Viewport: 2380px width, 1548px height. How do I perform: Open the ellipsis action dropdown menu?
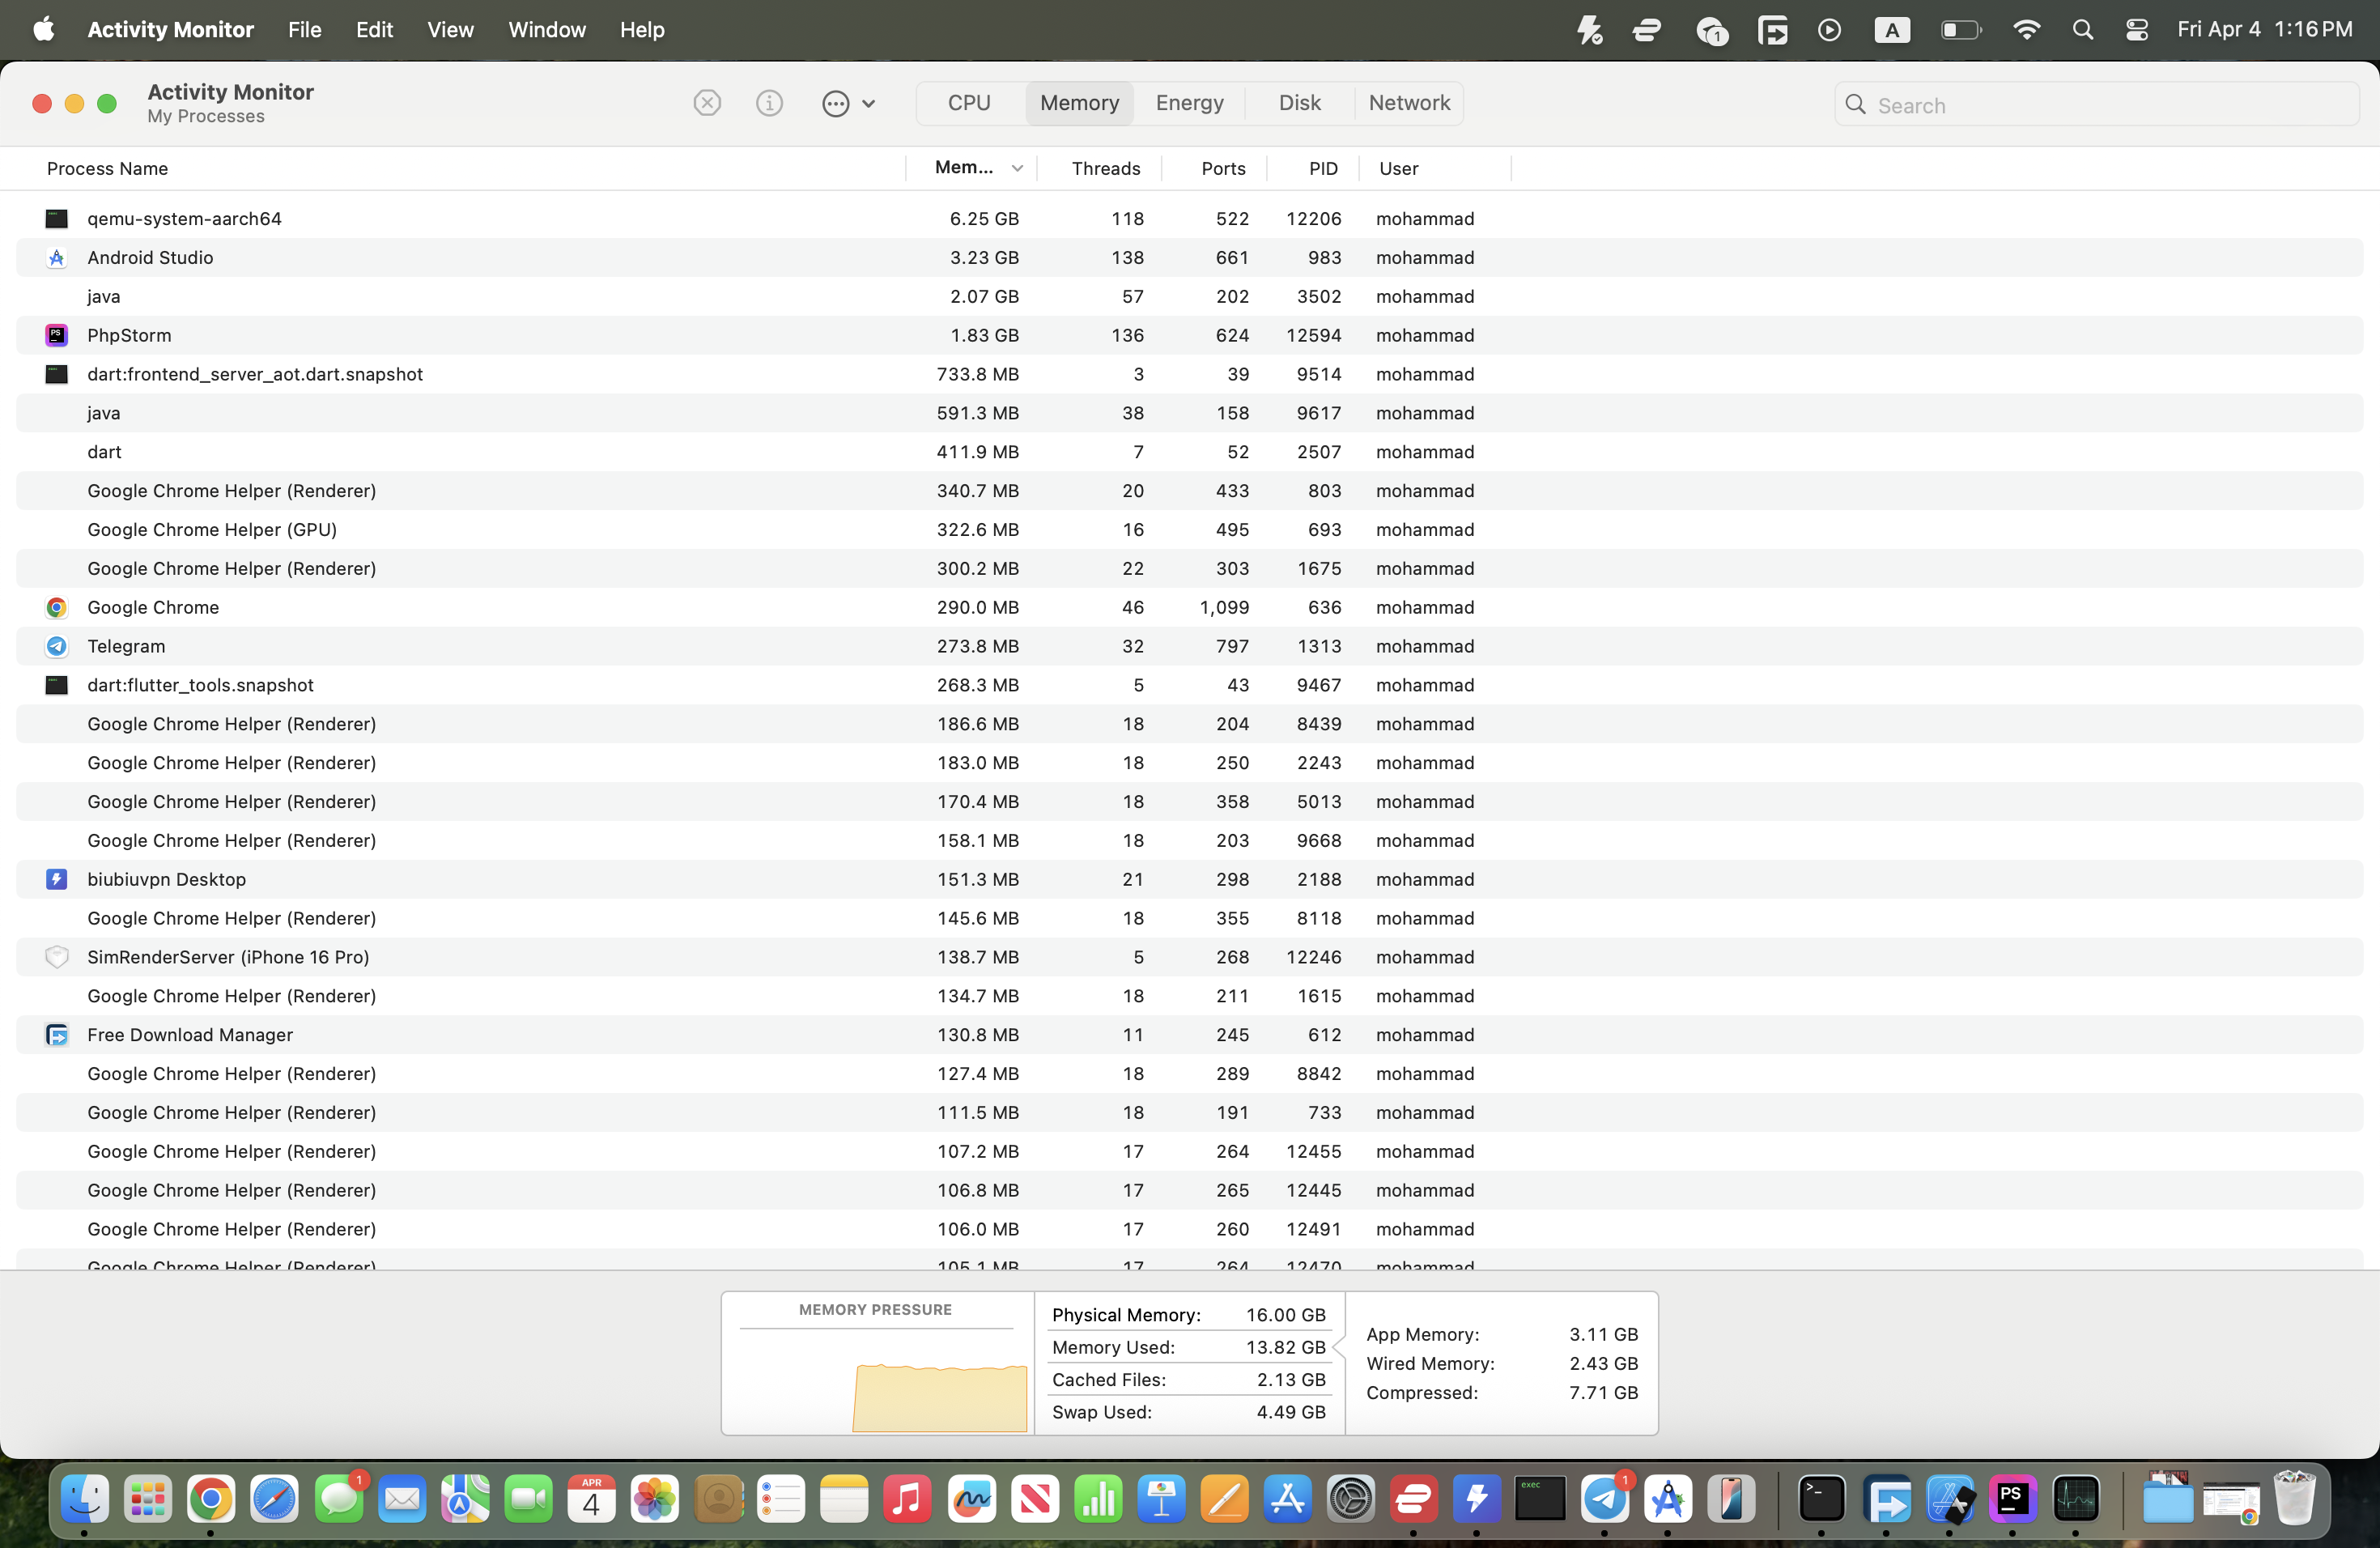click(848, 103)
